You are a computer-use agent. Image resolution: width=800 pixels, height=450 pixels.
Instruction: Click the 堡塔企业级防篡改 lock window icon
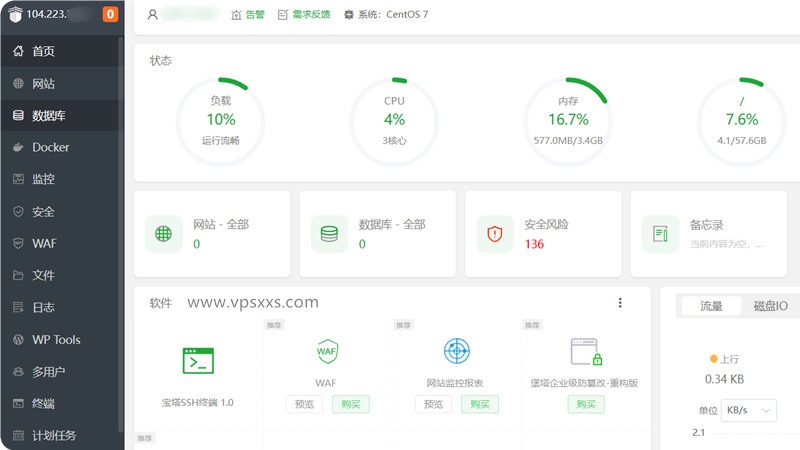(586, 352)
